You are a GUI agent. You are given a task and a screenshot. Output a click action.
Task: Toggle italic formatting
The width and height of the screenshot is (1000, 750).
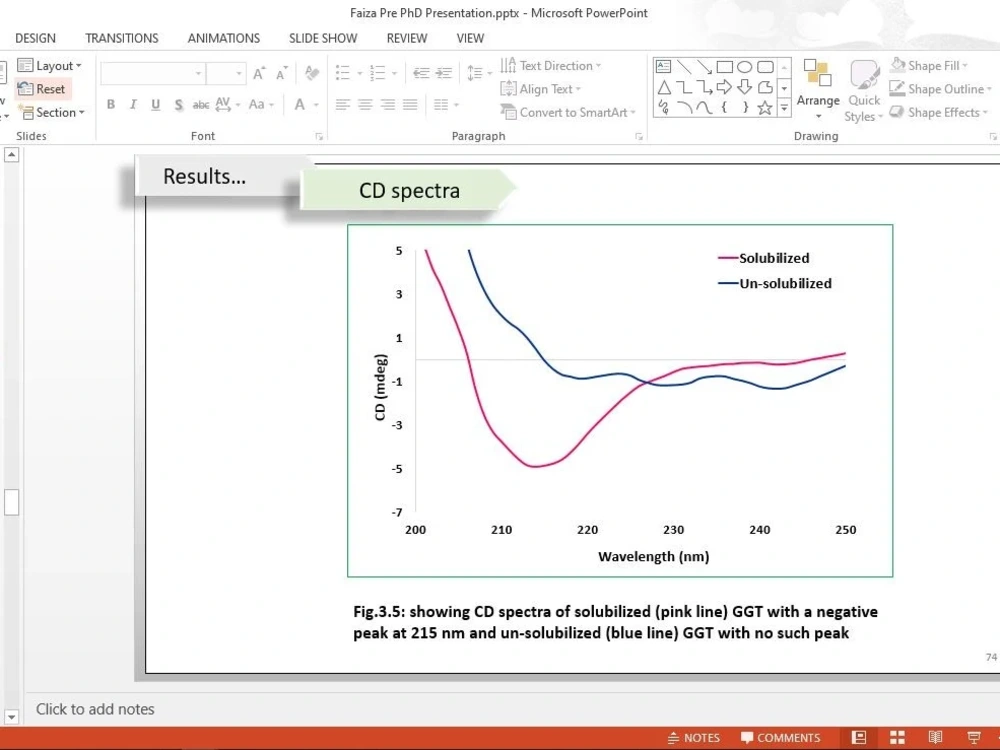(x=133, y=104)
